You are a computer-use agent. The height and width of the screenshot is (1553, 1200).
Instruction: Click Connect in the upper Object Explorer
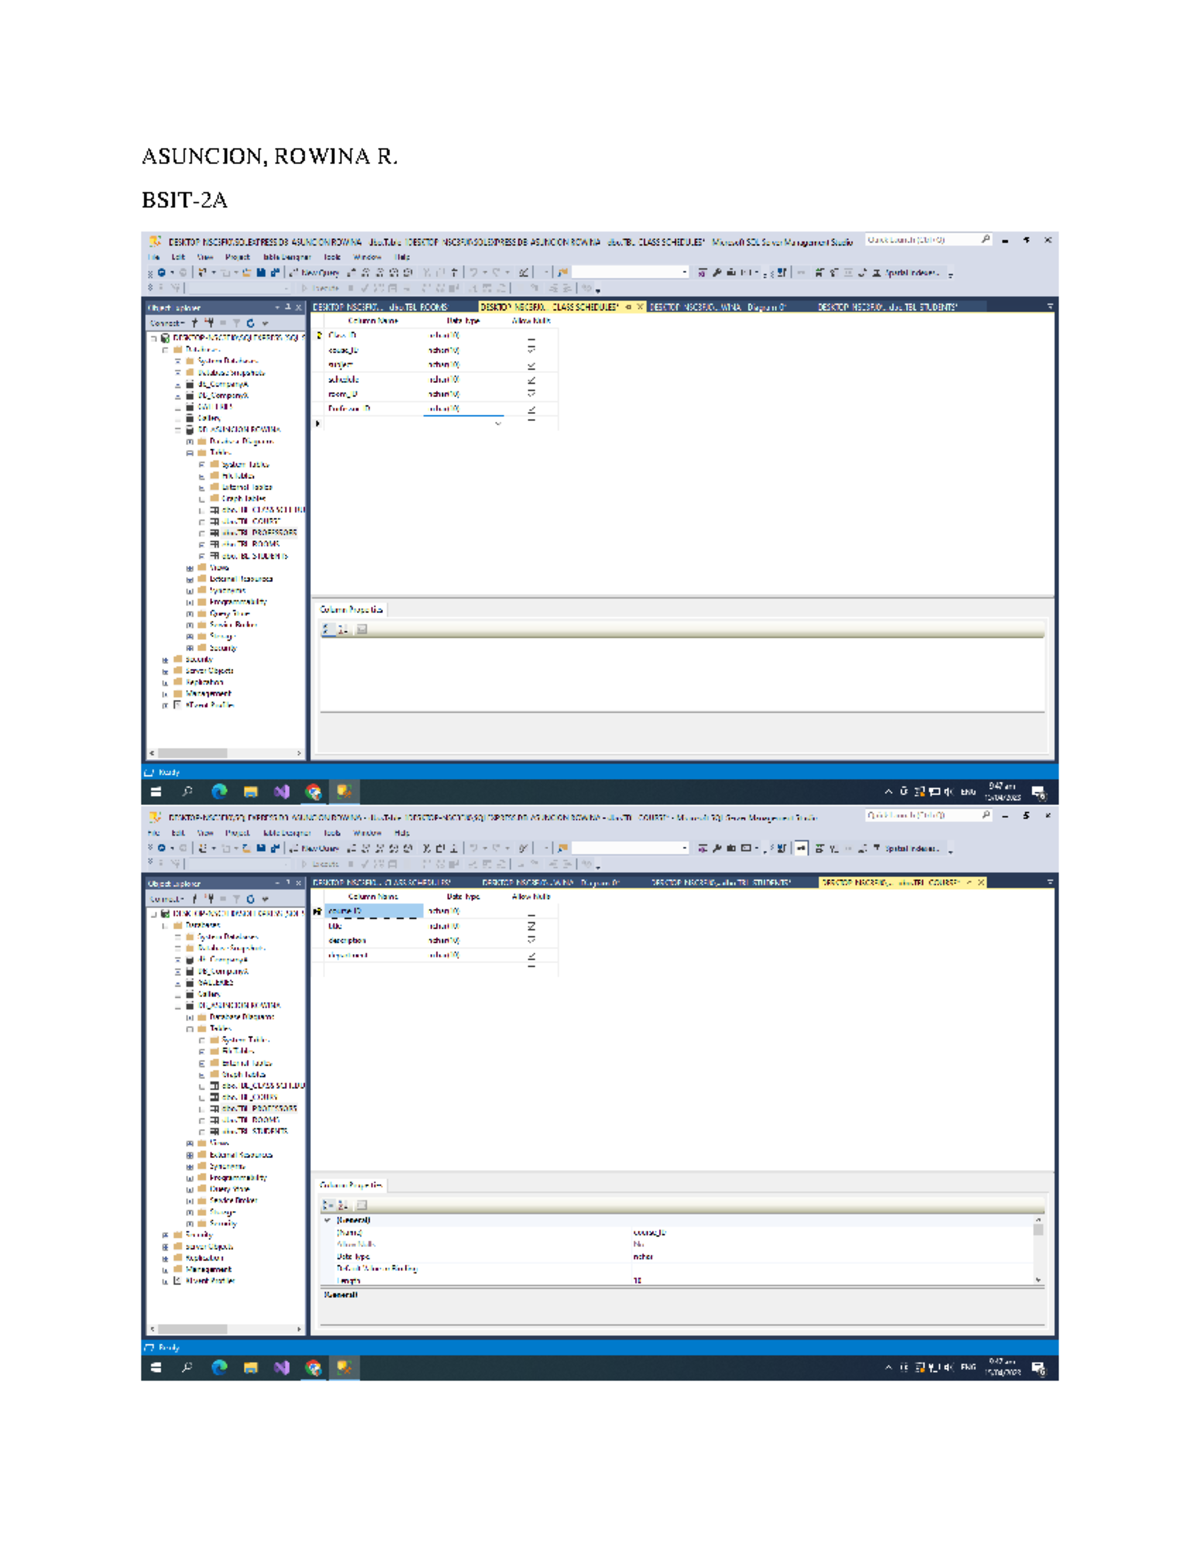pos(166,323)
